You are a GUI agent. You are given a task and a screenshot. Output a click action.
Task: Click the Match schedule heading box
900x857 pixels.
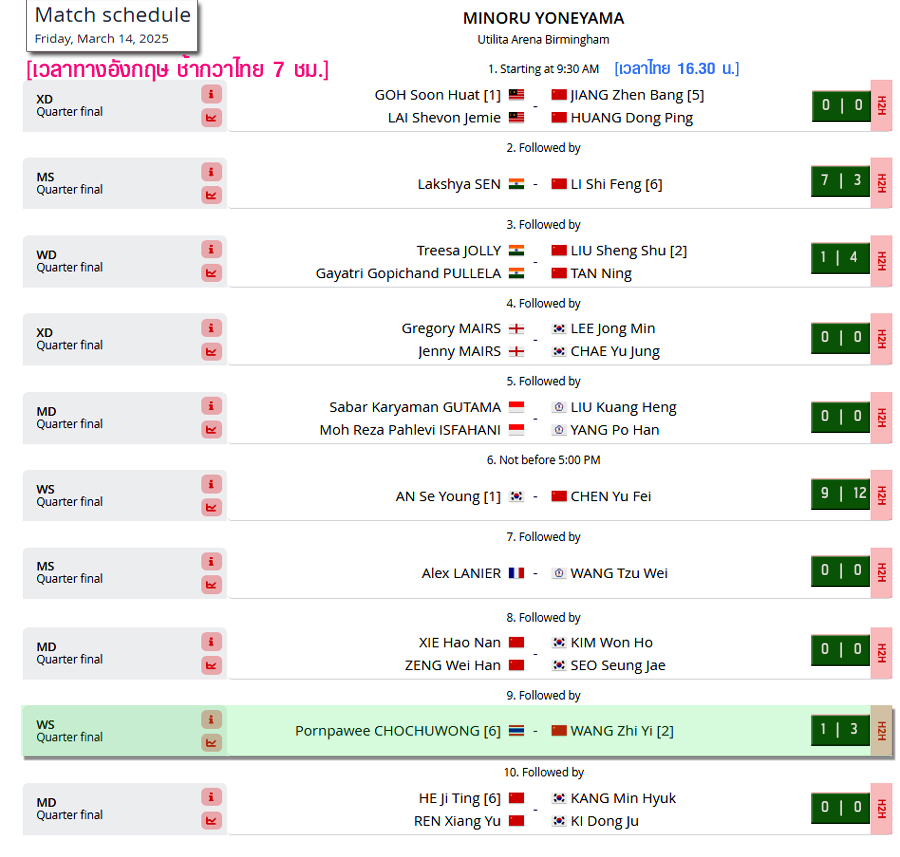[112, 25]
